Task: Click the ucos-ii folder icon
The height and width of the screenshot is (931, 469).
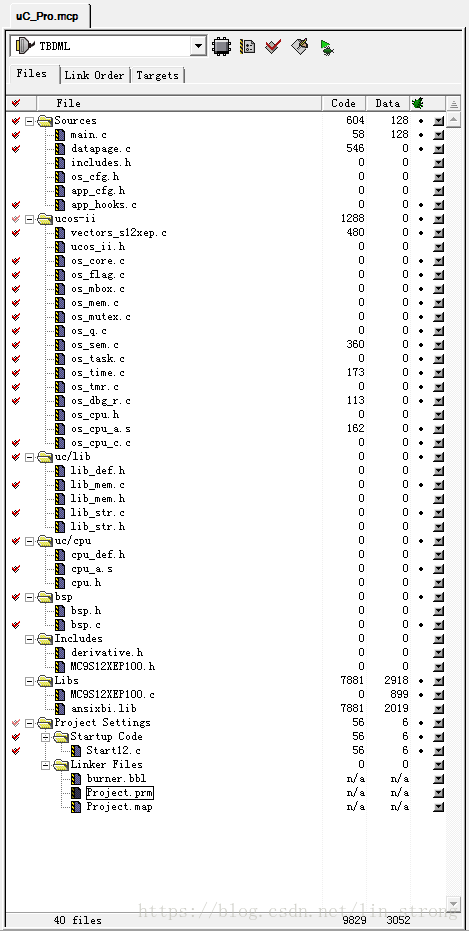Action: click(x=45, y=218)
